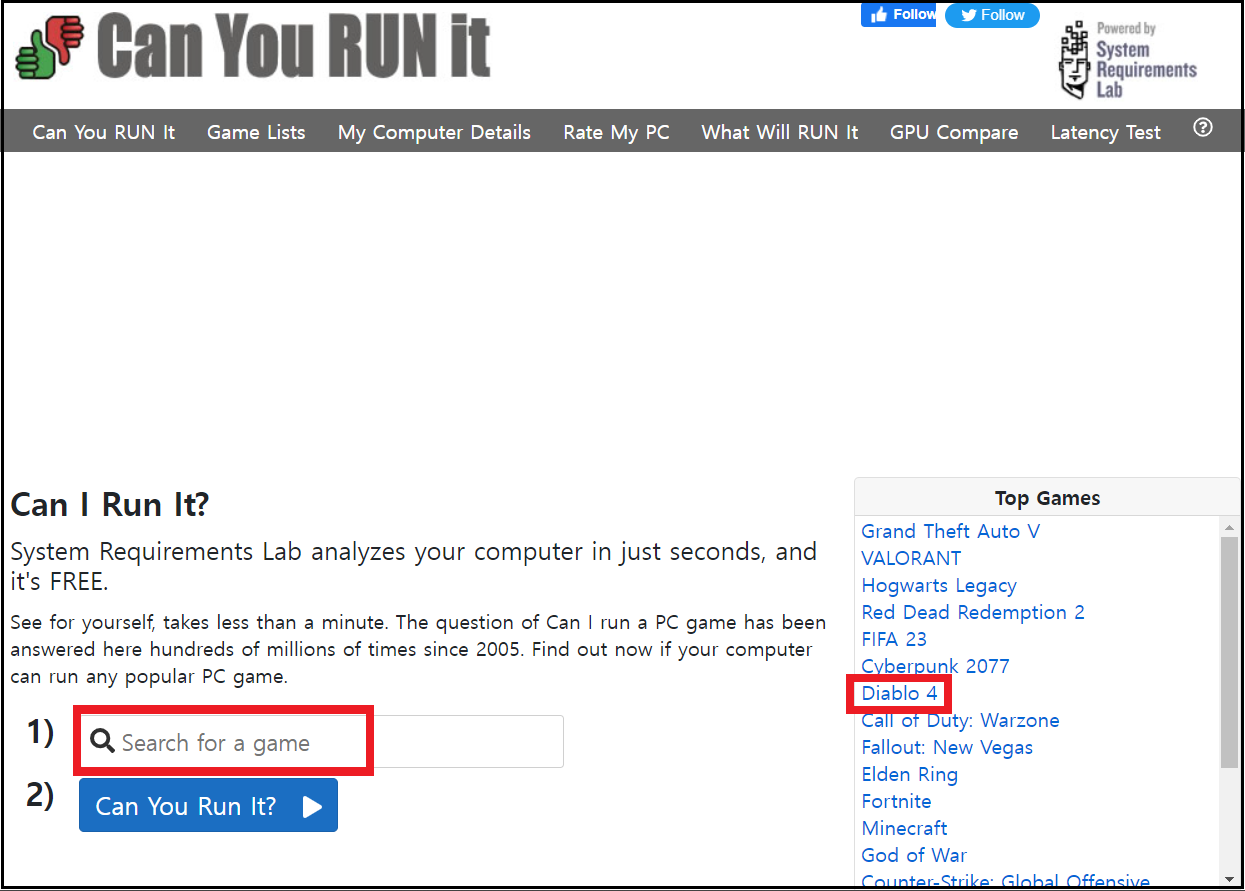Open What Will RUN It page
This screenshot has width=1245, height=891.
pos(780,132)
